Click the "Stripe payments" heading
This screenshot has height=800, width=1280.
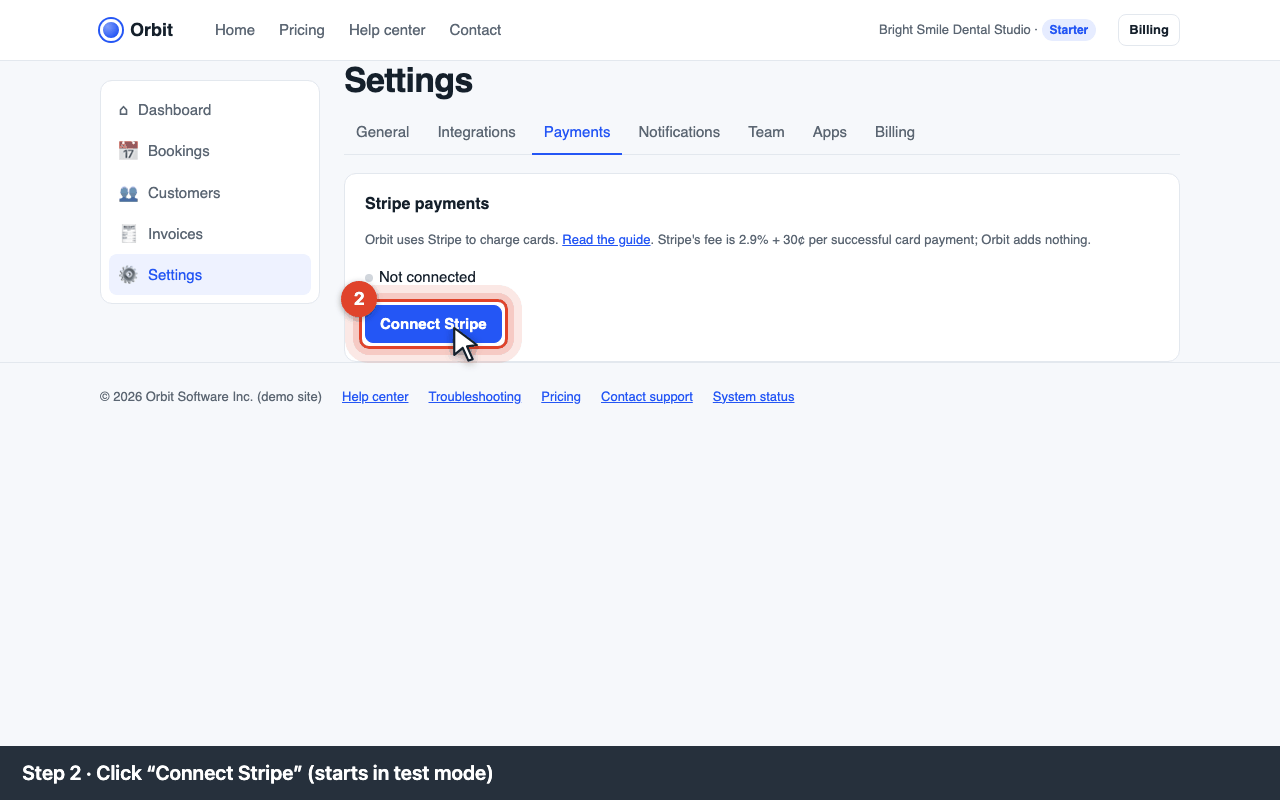click(427, 204)
